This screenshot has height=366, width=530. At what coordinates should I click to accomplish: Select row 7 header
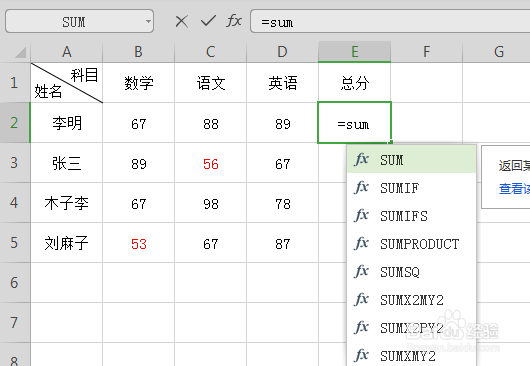(x=15, y=322)
